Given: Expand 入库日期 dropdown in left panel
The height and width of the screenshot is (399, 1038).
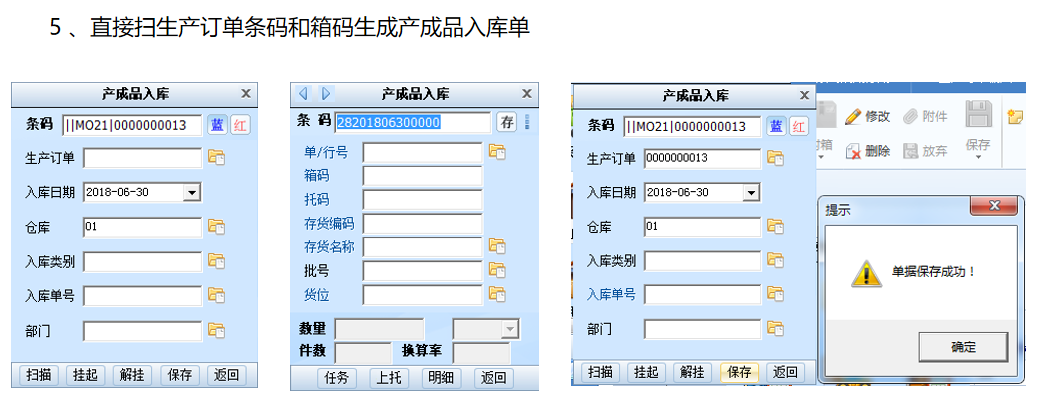Looking at the screenshot, I should click(x=191, y=193).
